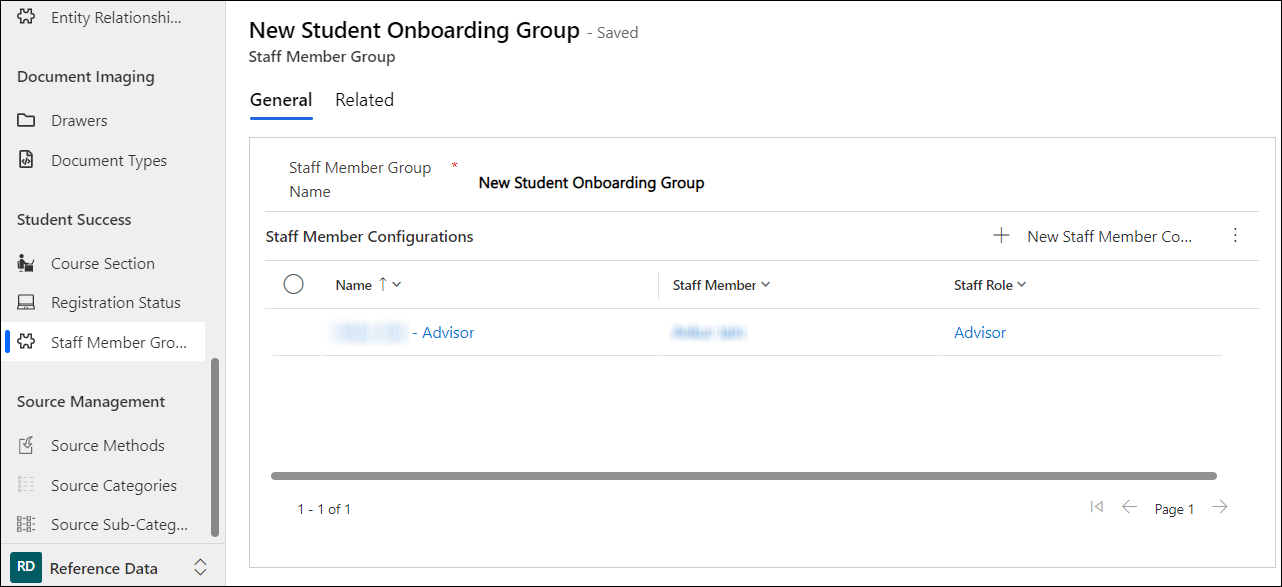Switch to the Related tab

pos(364,100)
